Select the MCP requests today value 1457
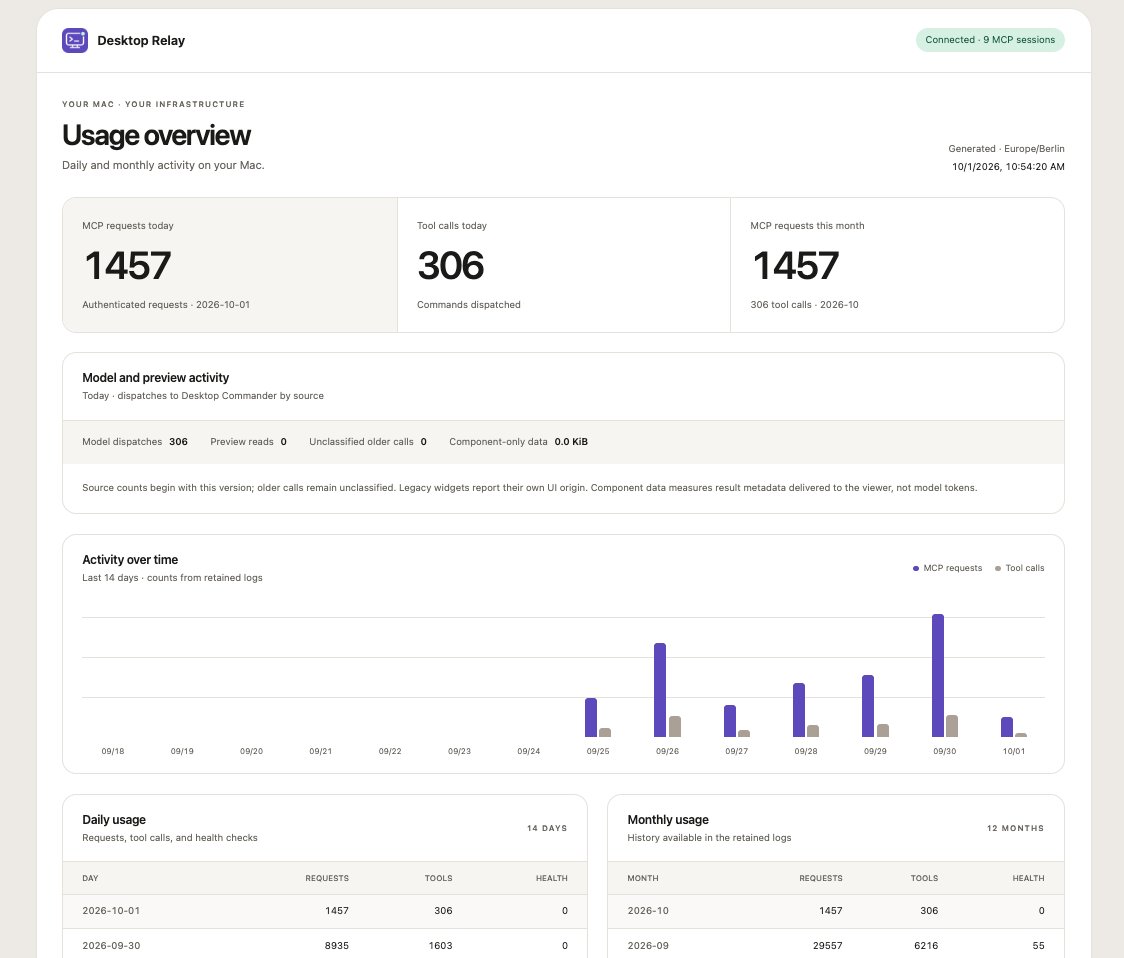1124x958 pixels. click(x=128, y=265)
